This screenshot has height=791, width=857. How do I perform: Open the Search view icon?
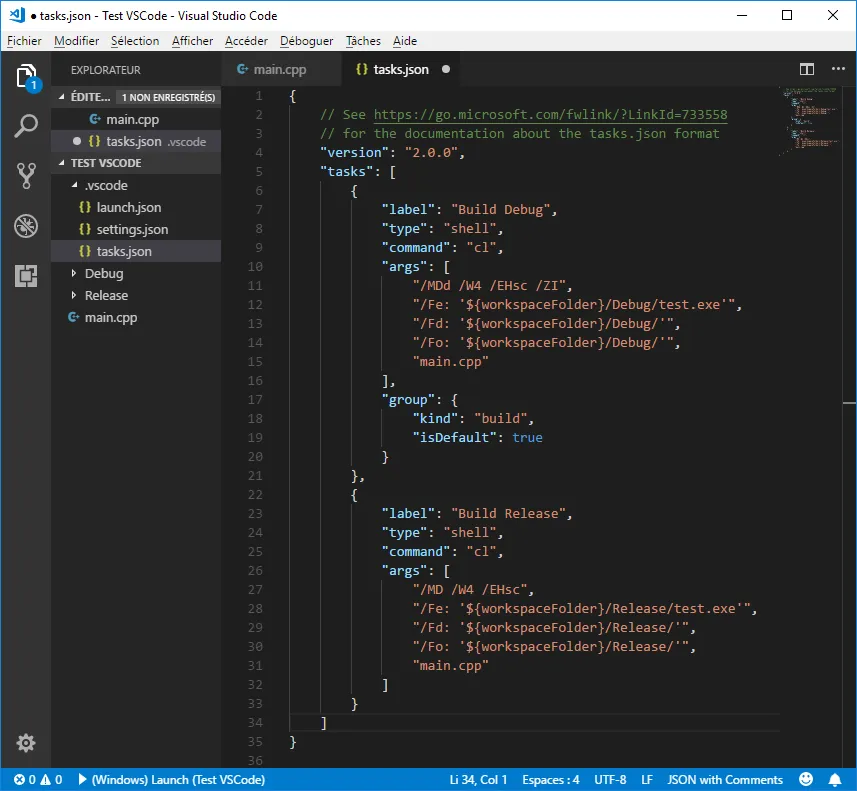click(x=26, y=126)
